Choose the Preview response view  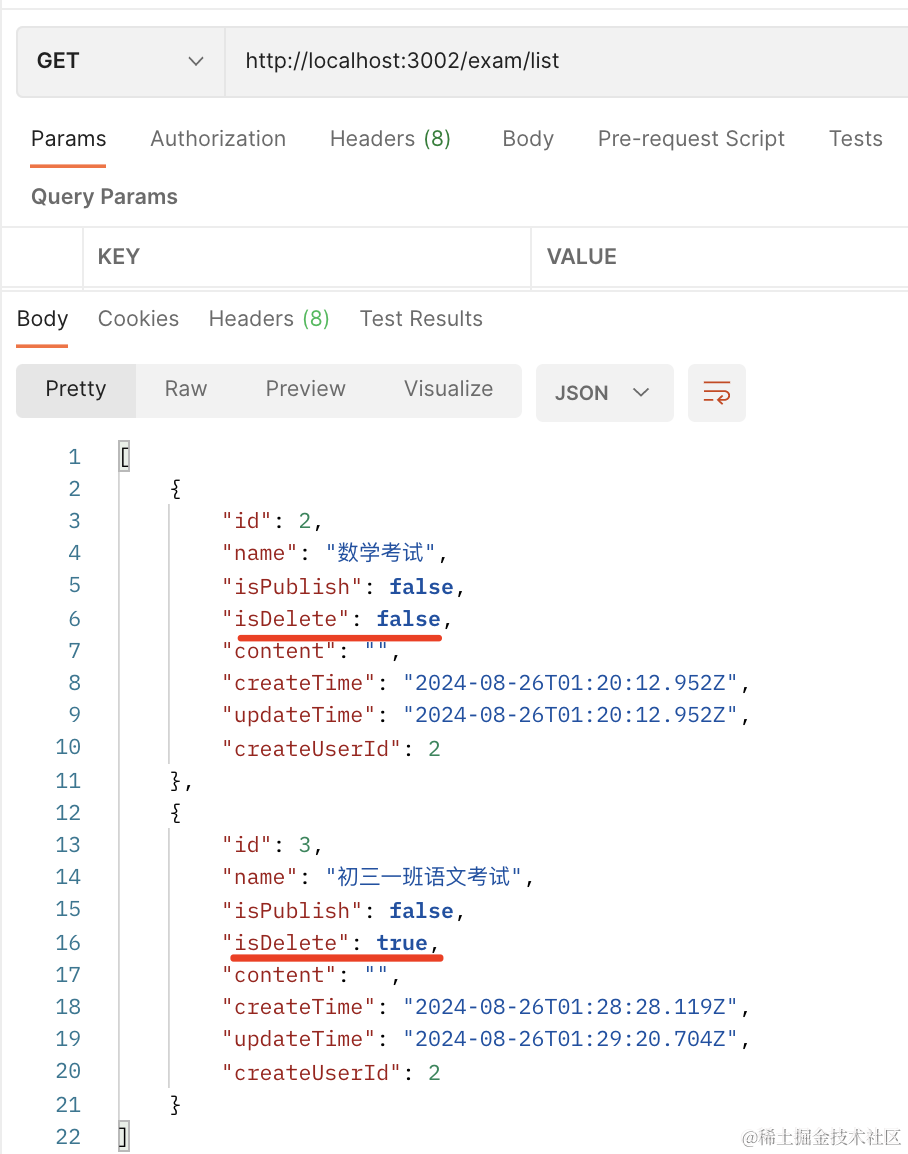[x=305, y=389]
